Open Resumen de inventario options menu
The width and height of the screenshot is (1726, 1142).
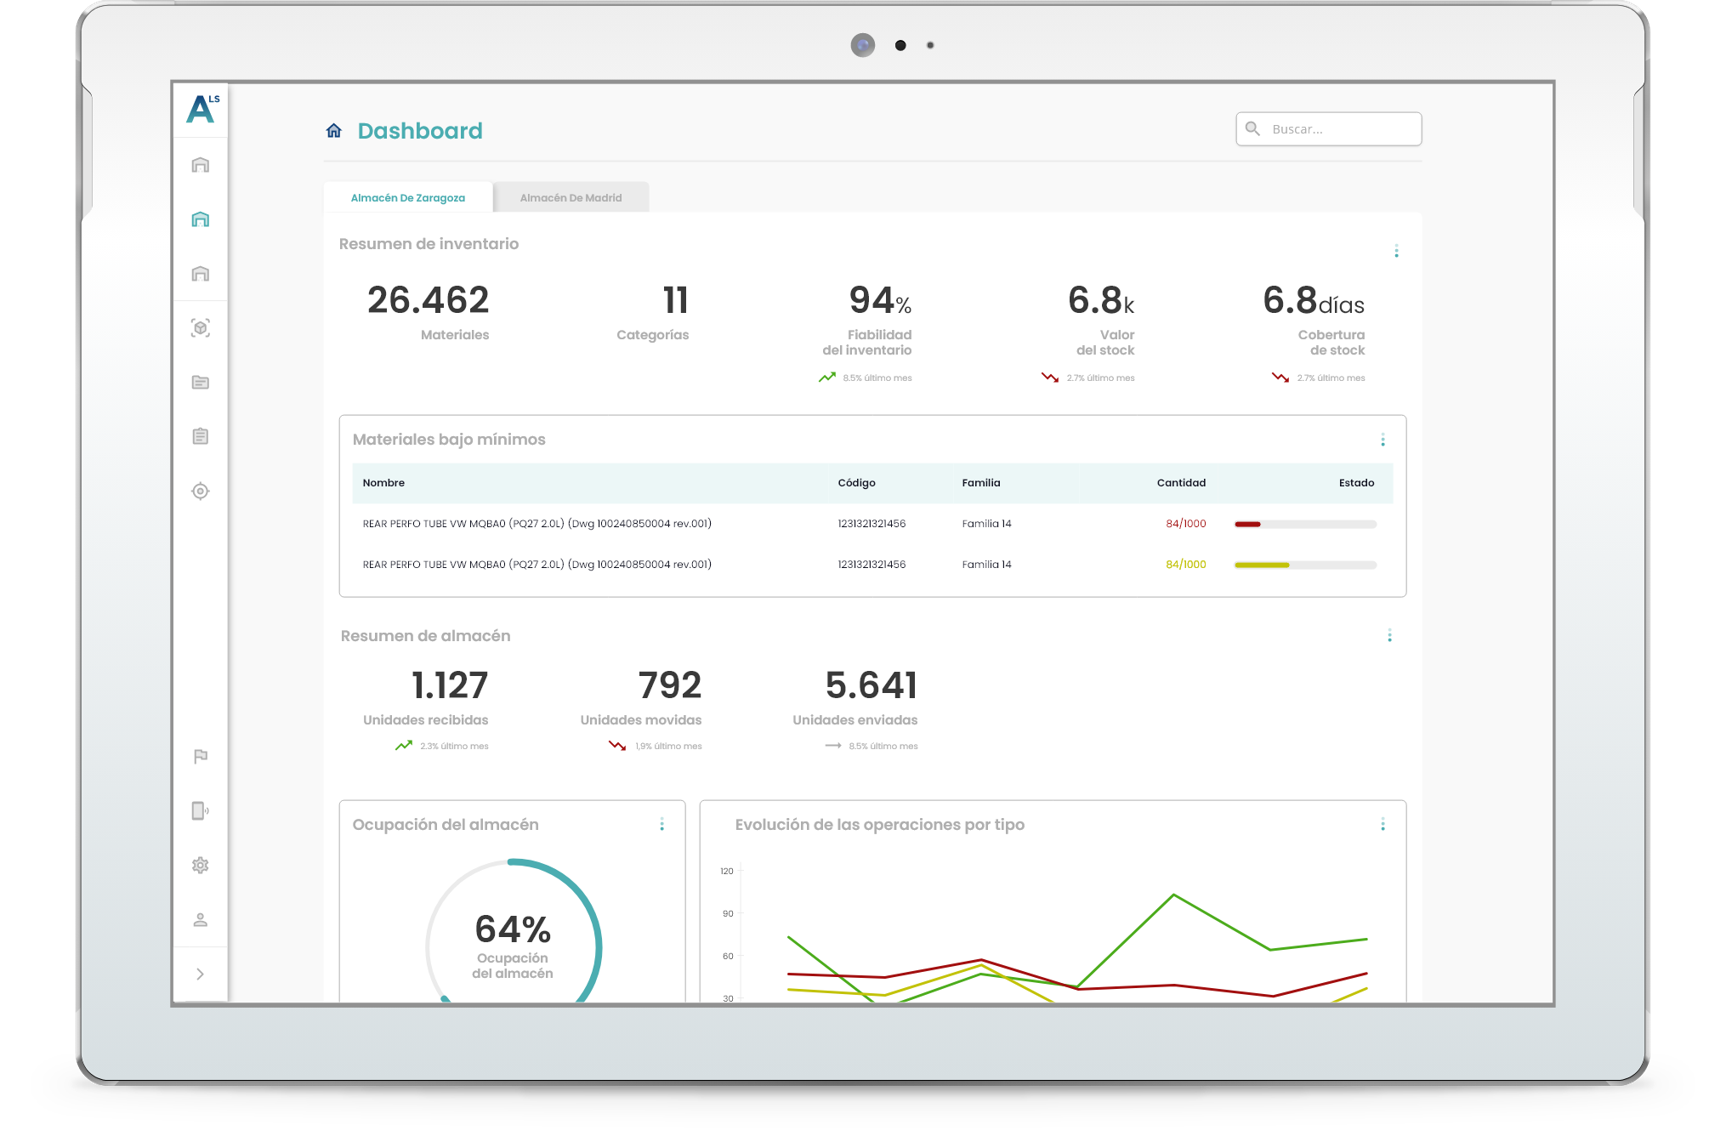click(x=1396, y=251)
